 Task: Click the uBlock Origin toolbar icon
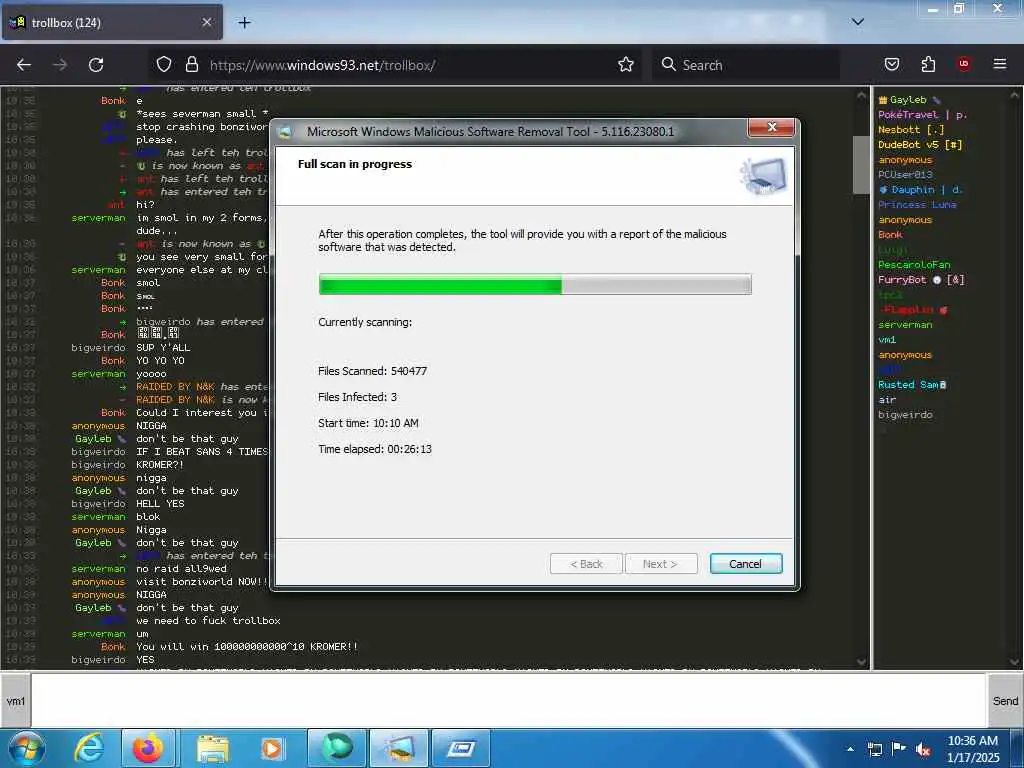pos(964,63)
